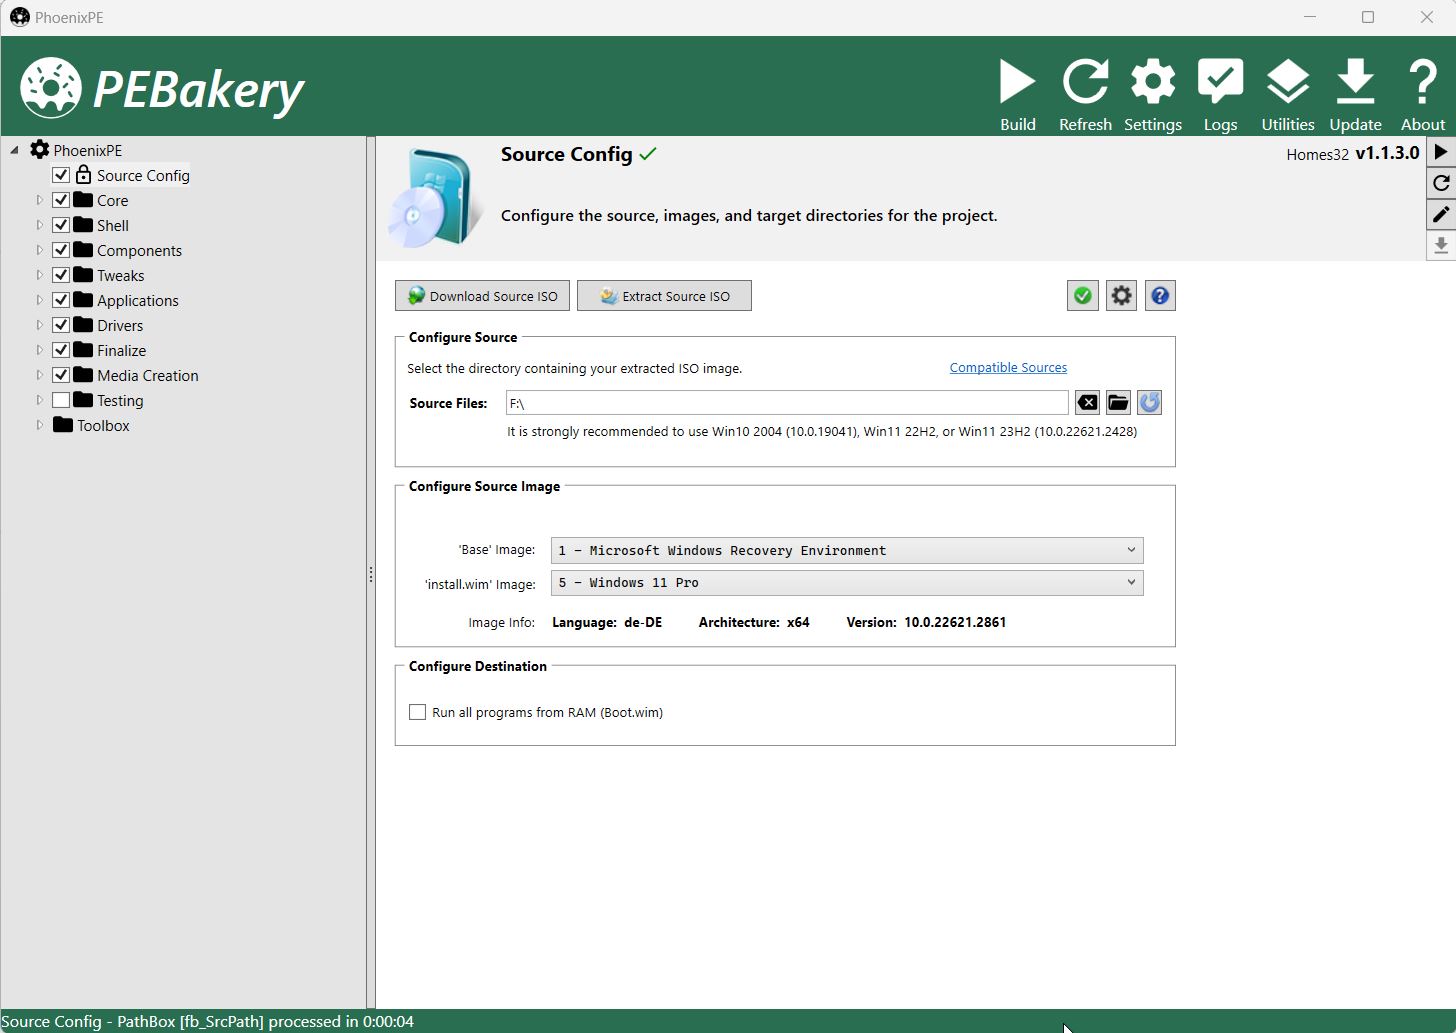Click the edit script pencil icon
Screen dimensions: 1456x1033
click(1441, 214)
